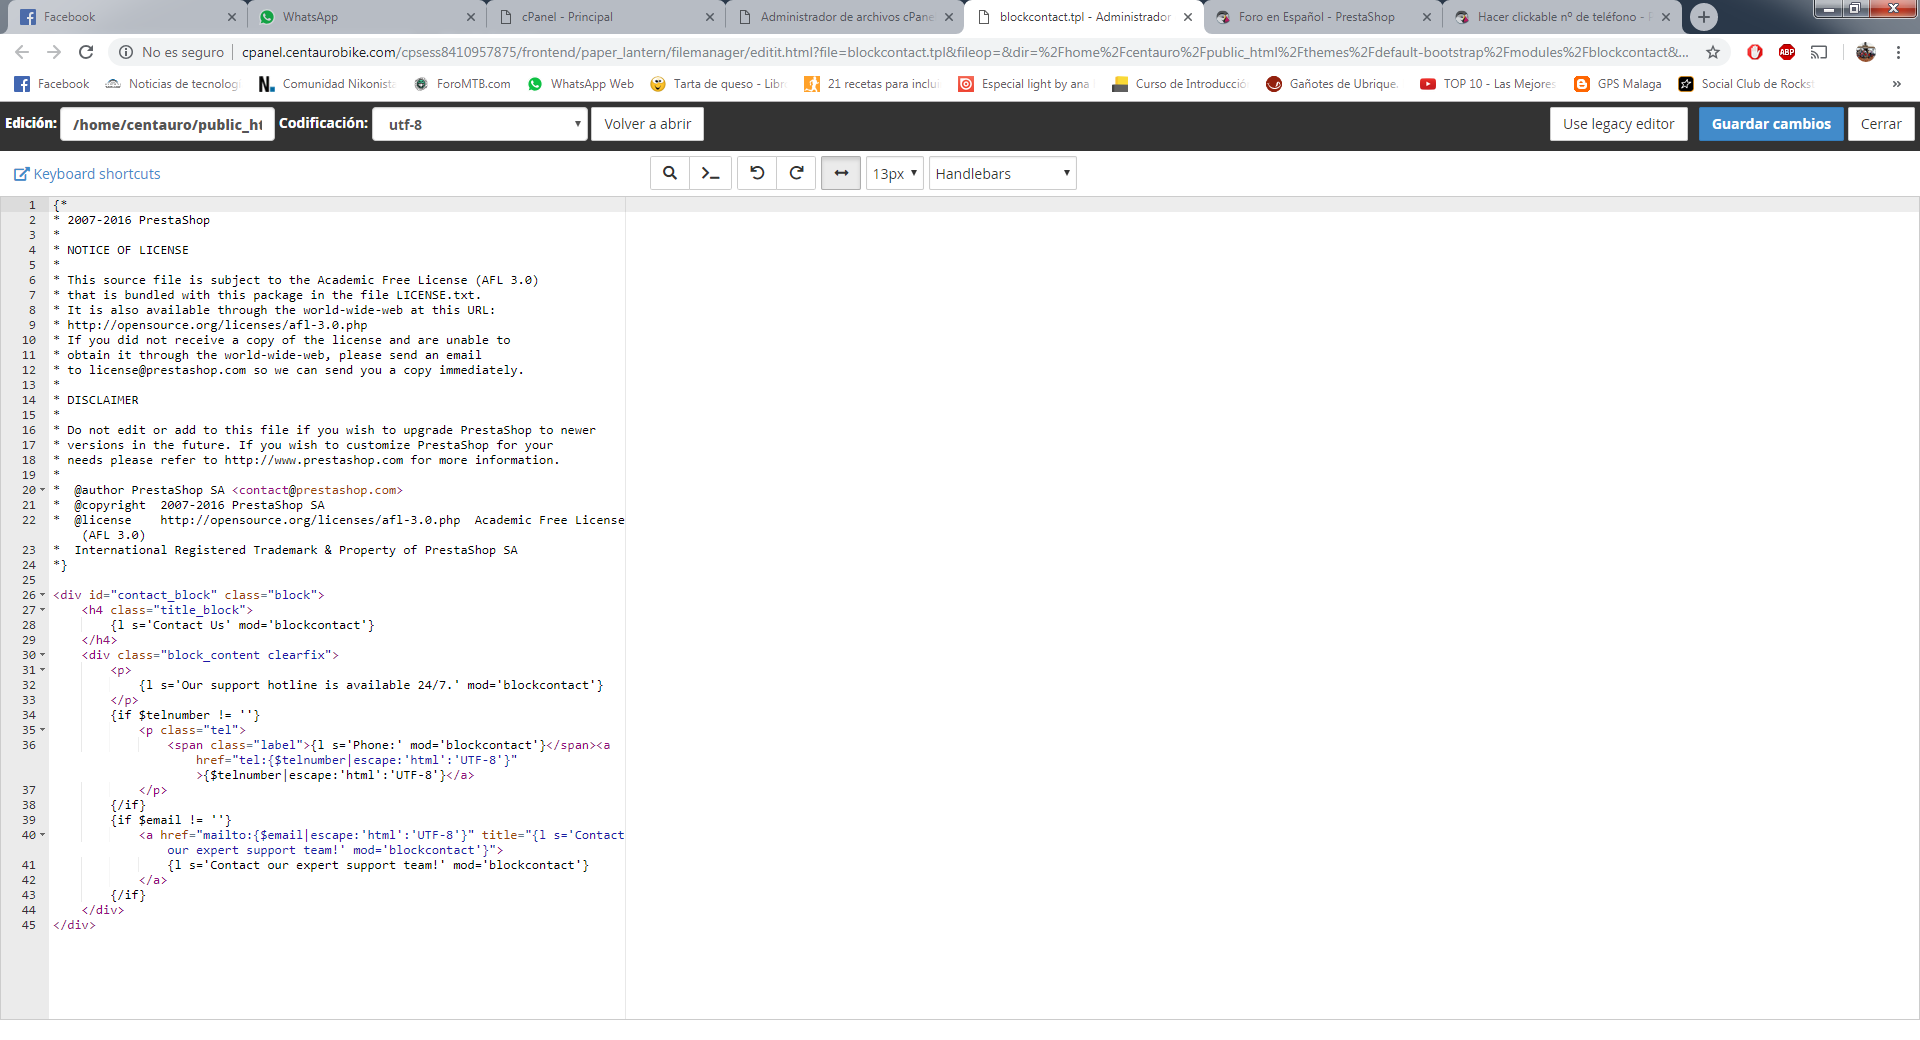Collapse the h4 fold at line 27

(x=42, y=610)
